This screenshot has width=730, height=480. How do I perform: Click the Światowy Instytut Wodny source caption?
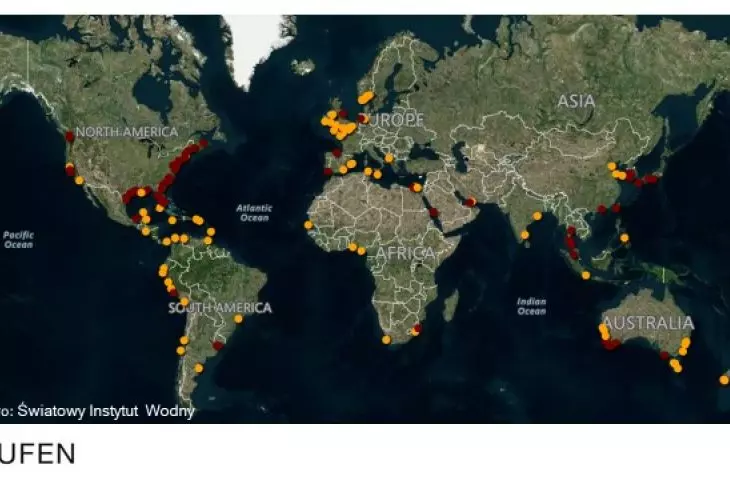click(105, 411)
